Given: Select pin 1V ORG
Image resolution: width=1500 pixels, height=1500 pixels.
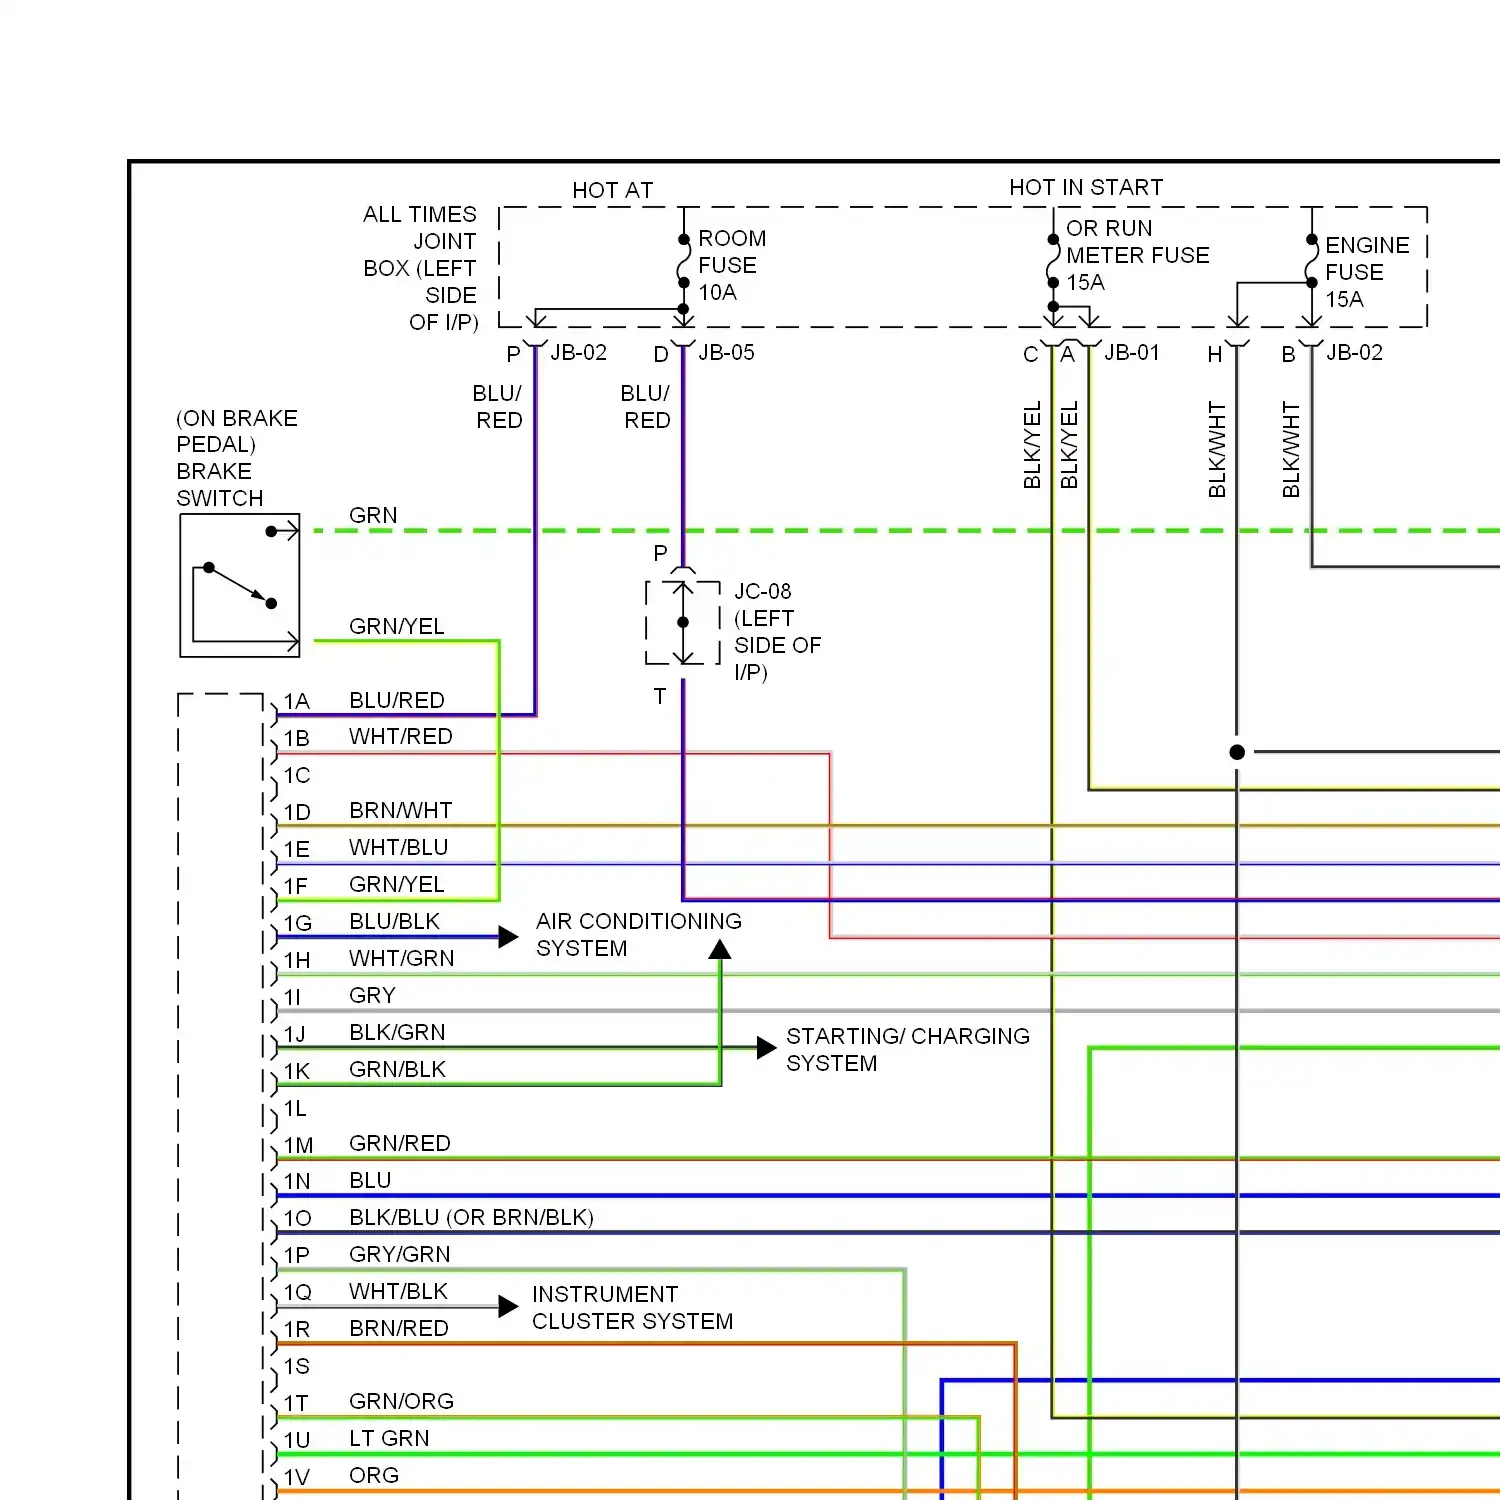Looking at the screenshot, I should (342, 1476).
